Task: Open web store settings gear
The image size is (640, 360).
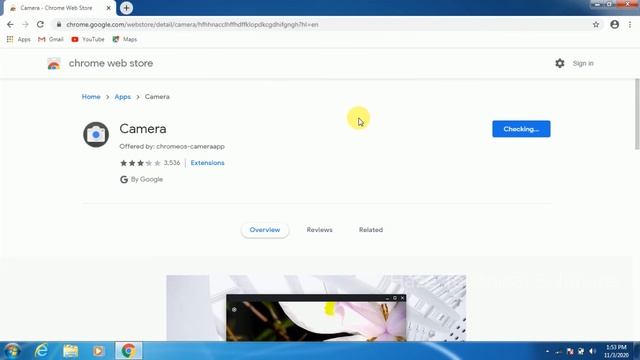Action: 560,63
